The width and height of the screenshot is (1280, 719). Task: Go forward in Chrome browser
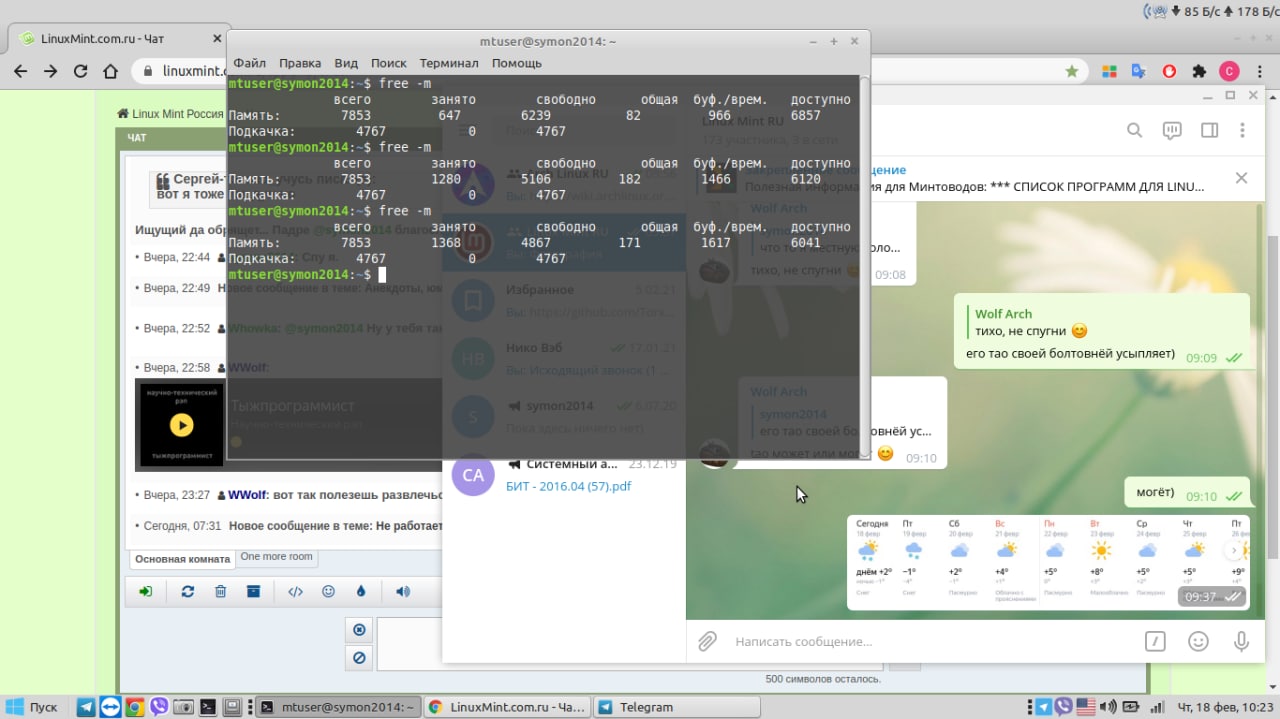click(50, 72)
